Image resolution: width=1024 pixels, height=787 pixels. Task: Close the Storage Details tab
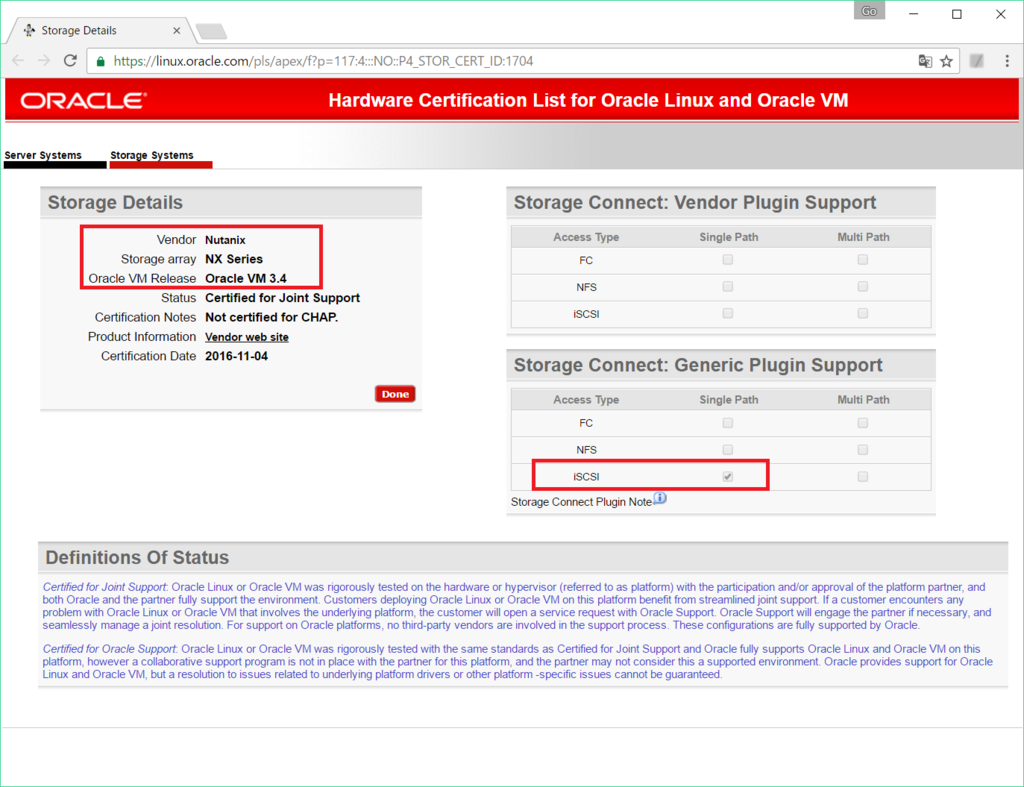[176, 31]
